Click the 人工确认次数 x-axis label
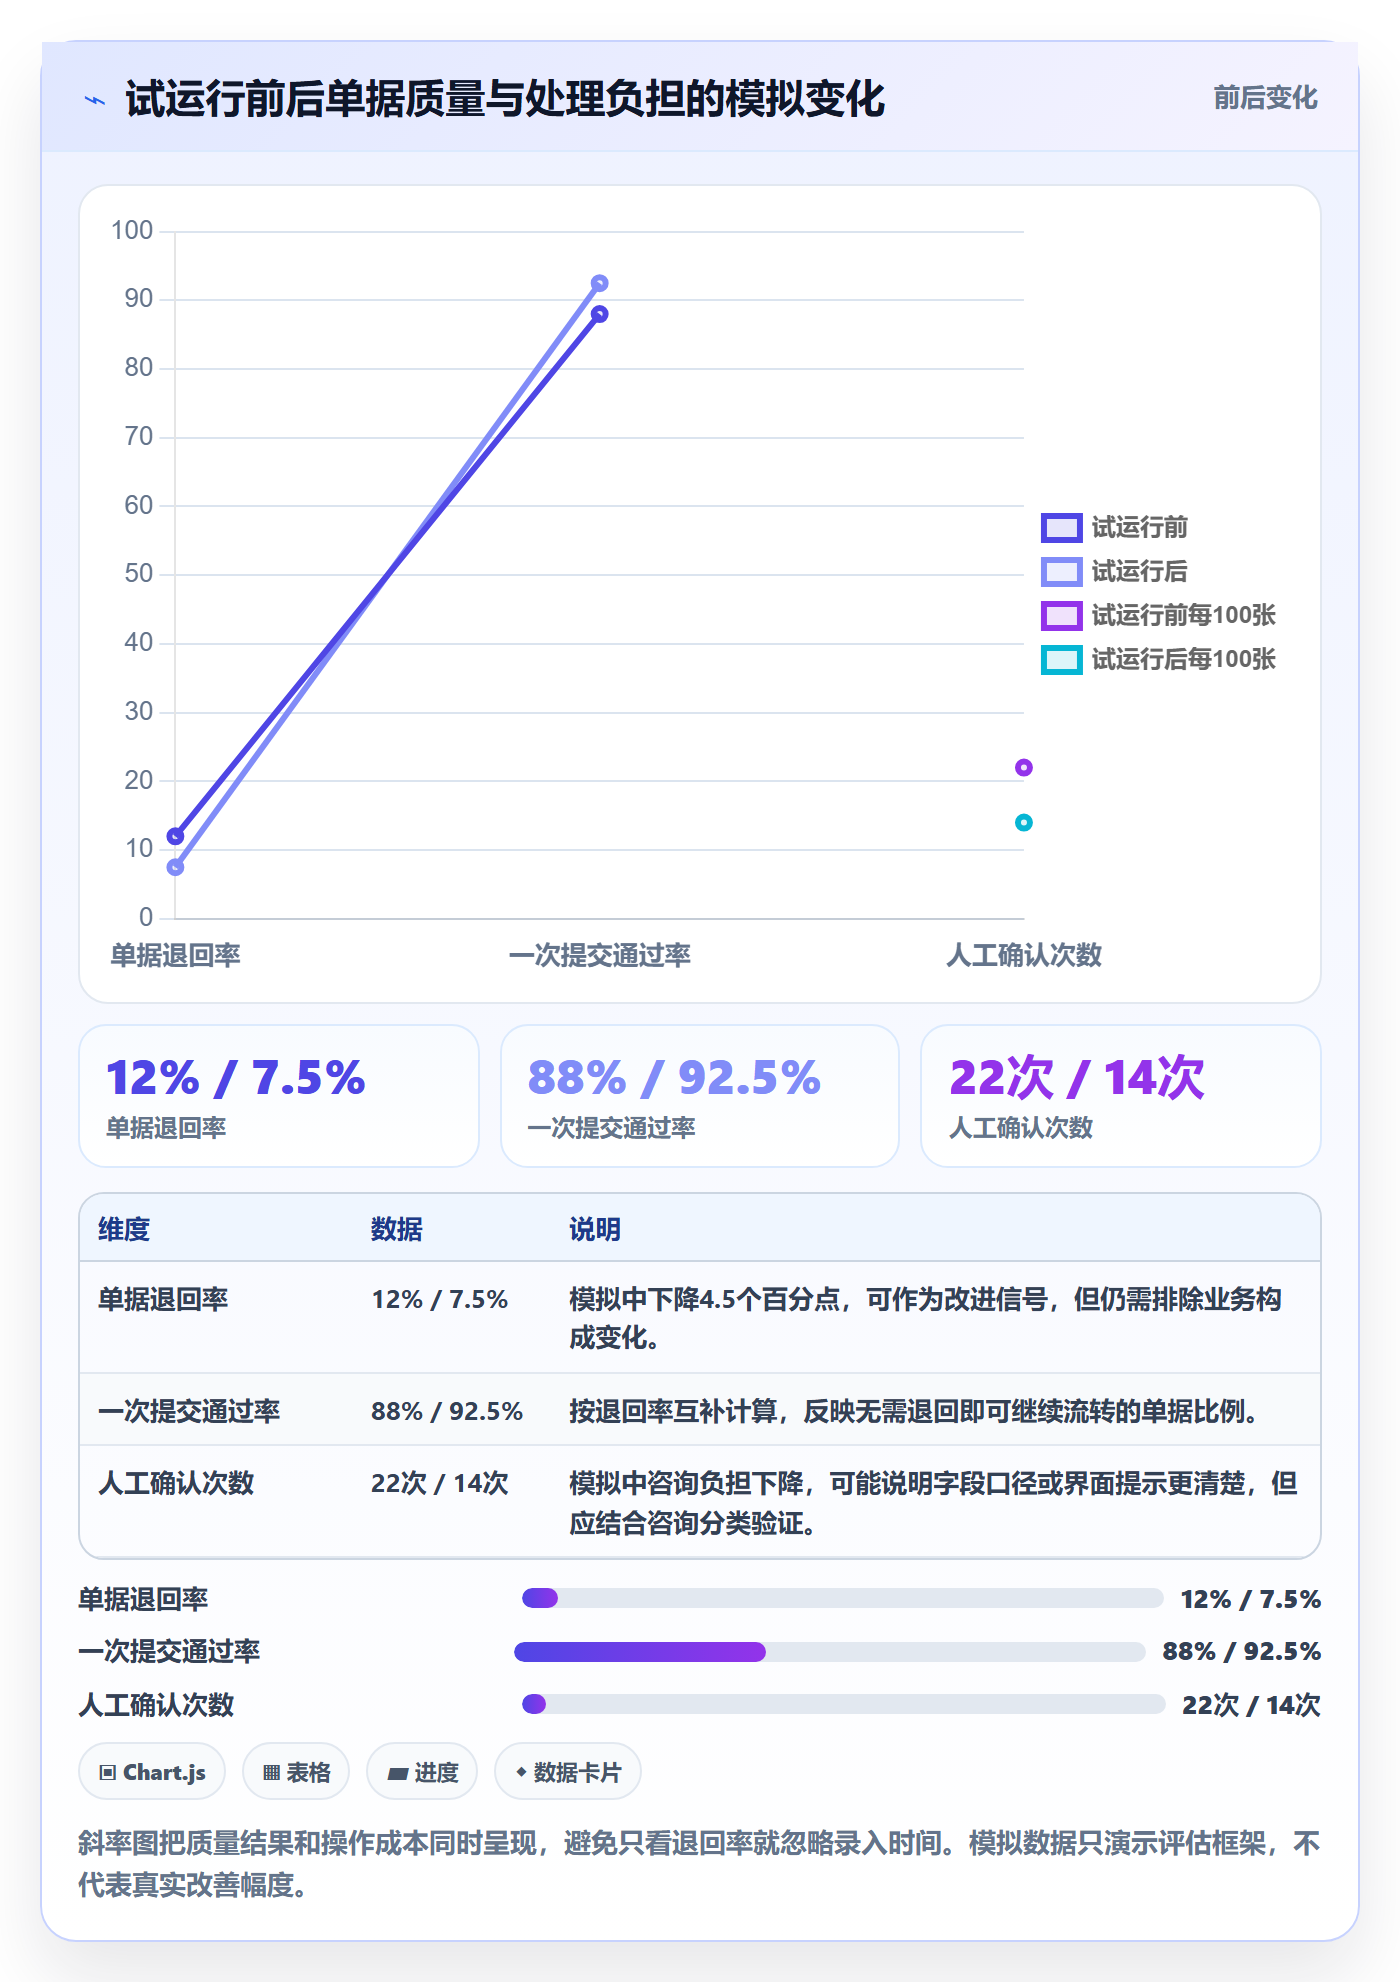This screenshot has height=1982, width=1400. click(1023, 955)
